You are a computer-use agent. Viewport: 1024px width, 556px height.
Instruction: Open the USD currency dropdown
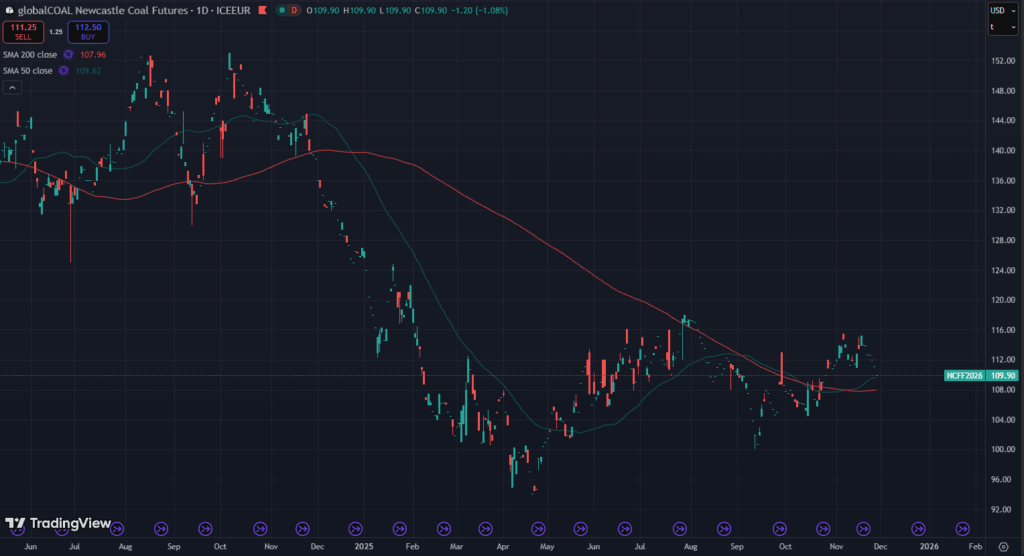click(x=999, y=10)
